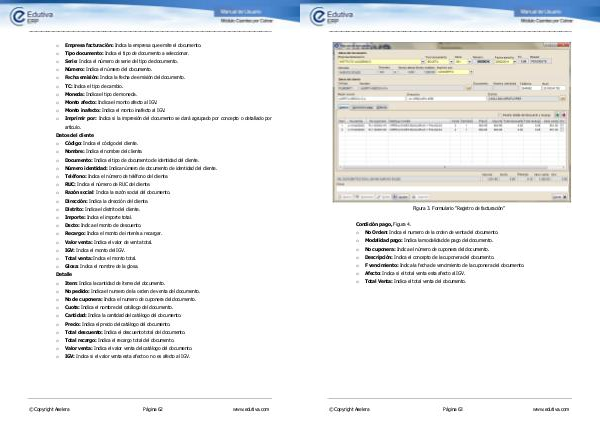600x424 pixels.
Task: Click the Edutiva ERP logo on right page
Action: pos(342,15)
